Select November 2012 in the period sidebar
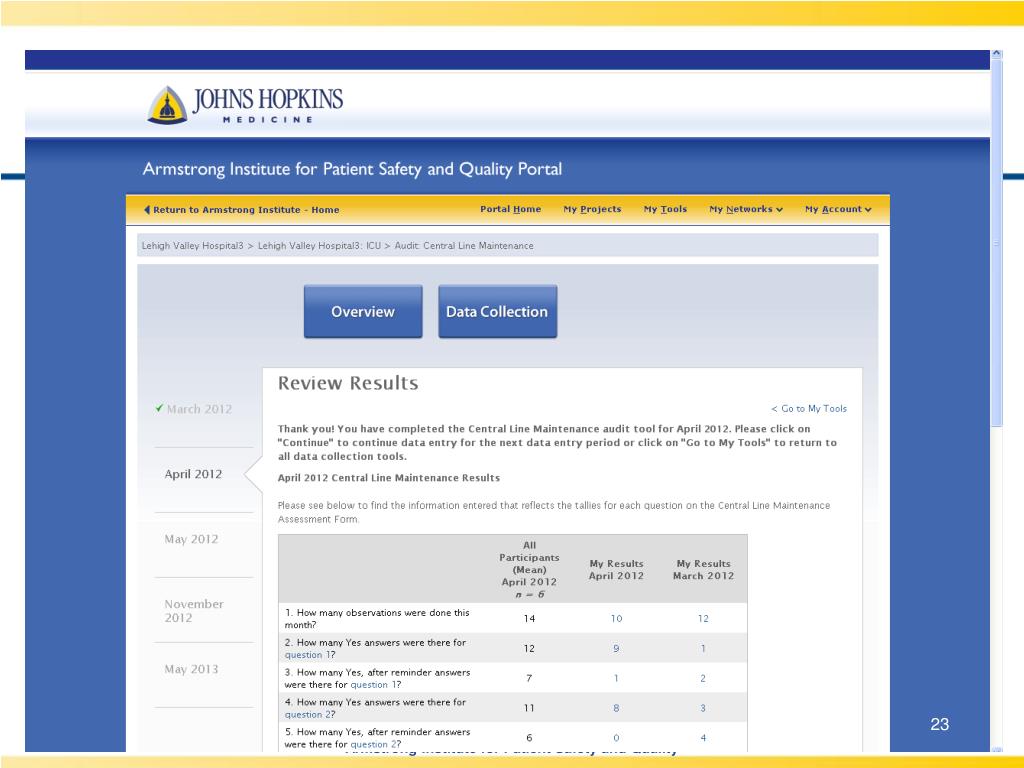This screenshot has width=1024, height=768. point(194,611)
